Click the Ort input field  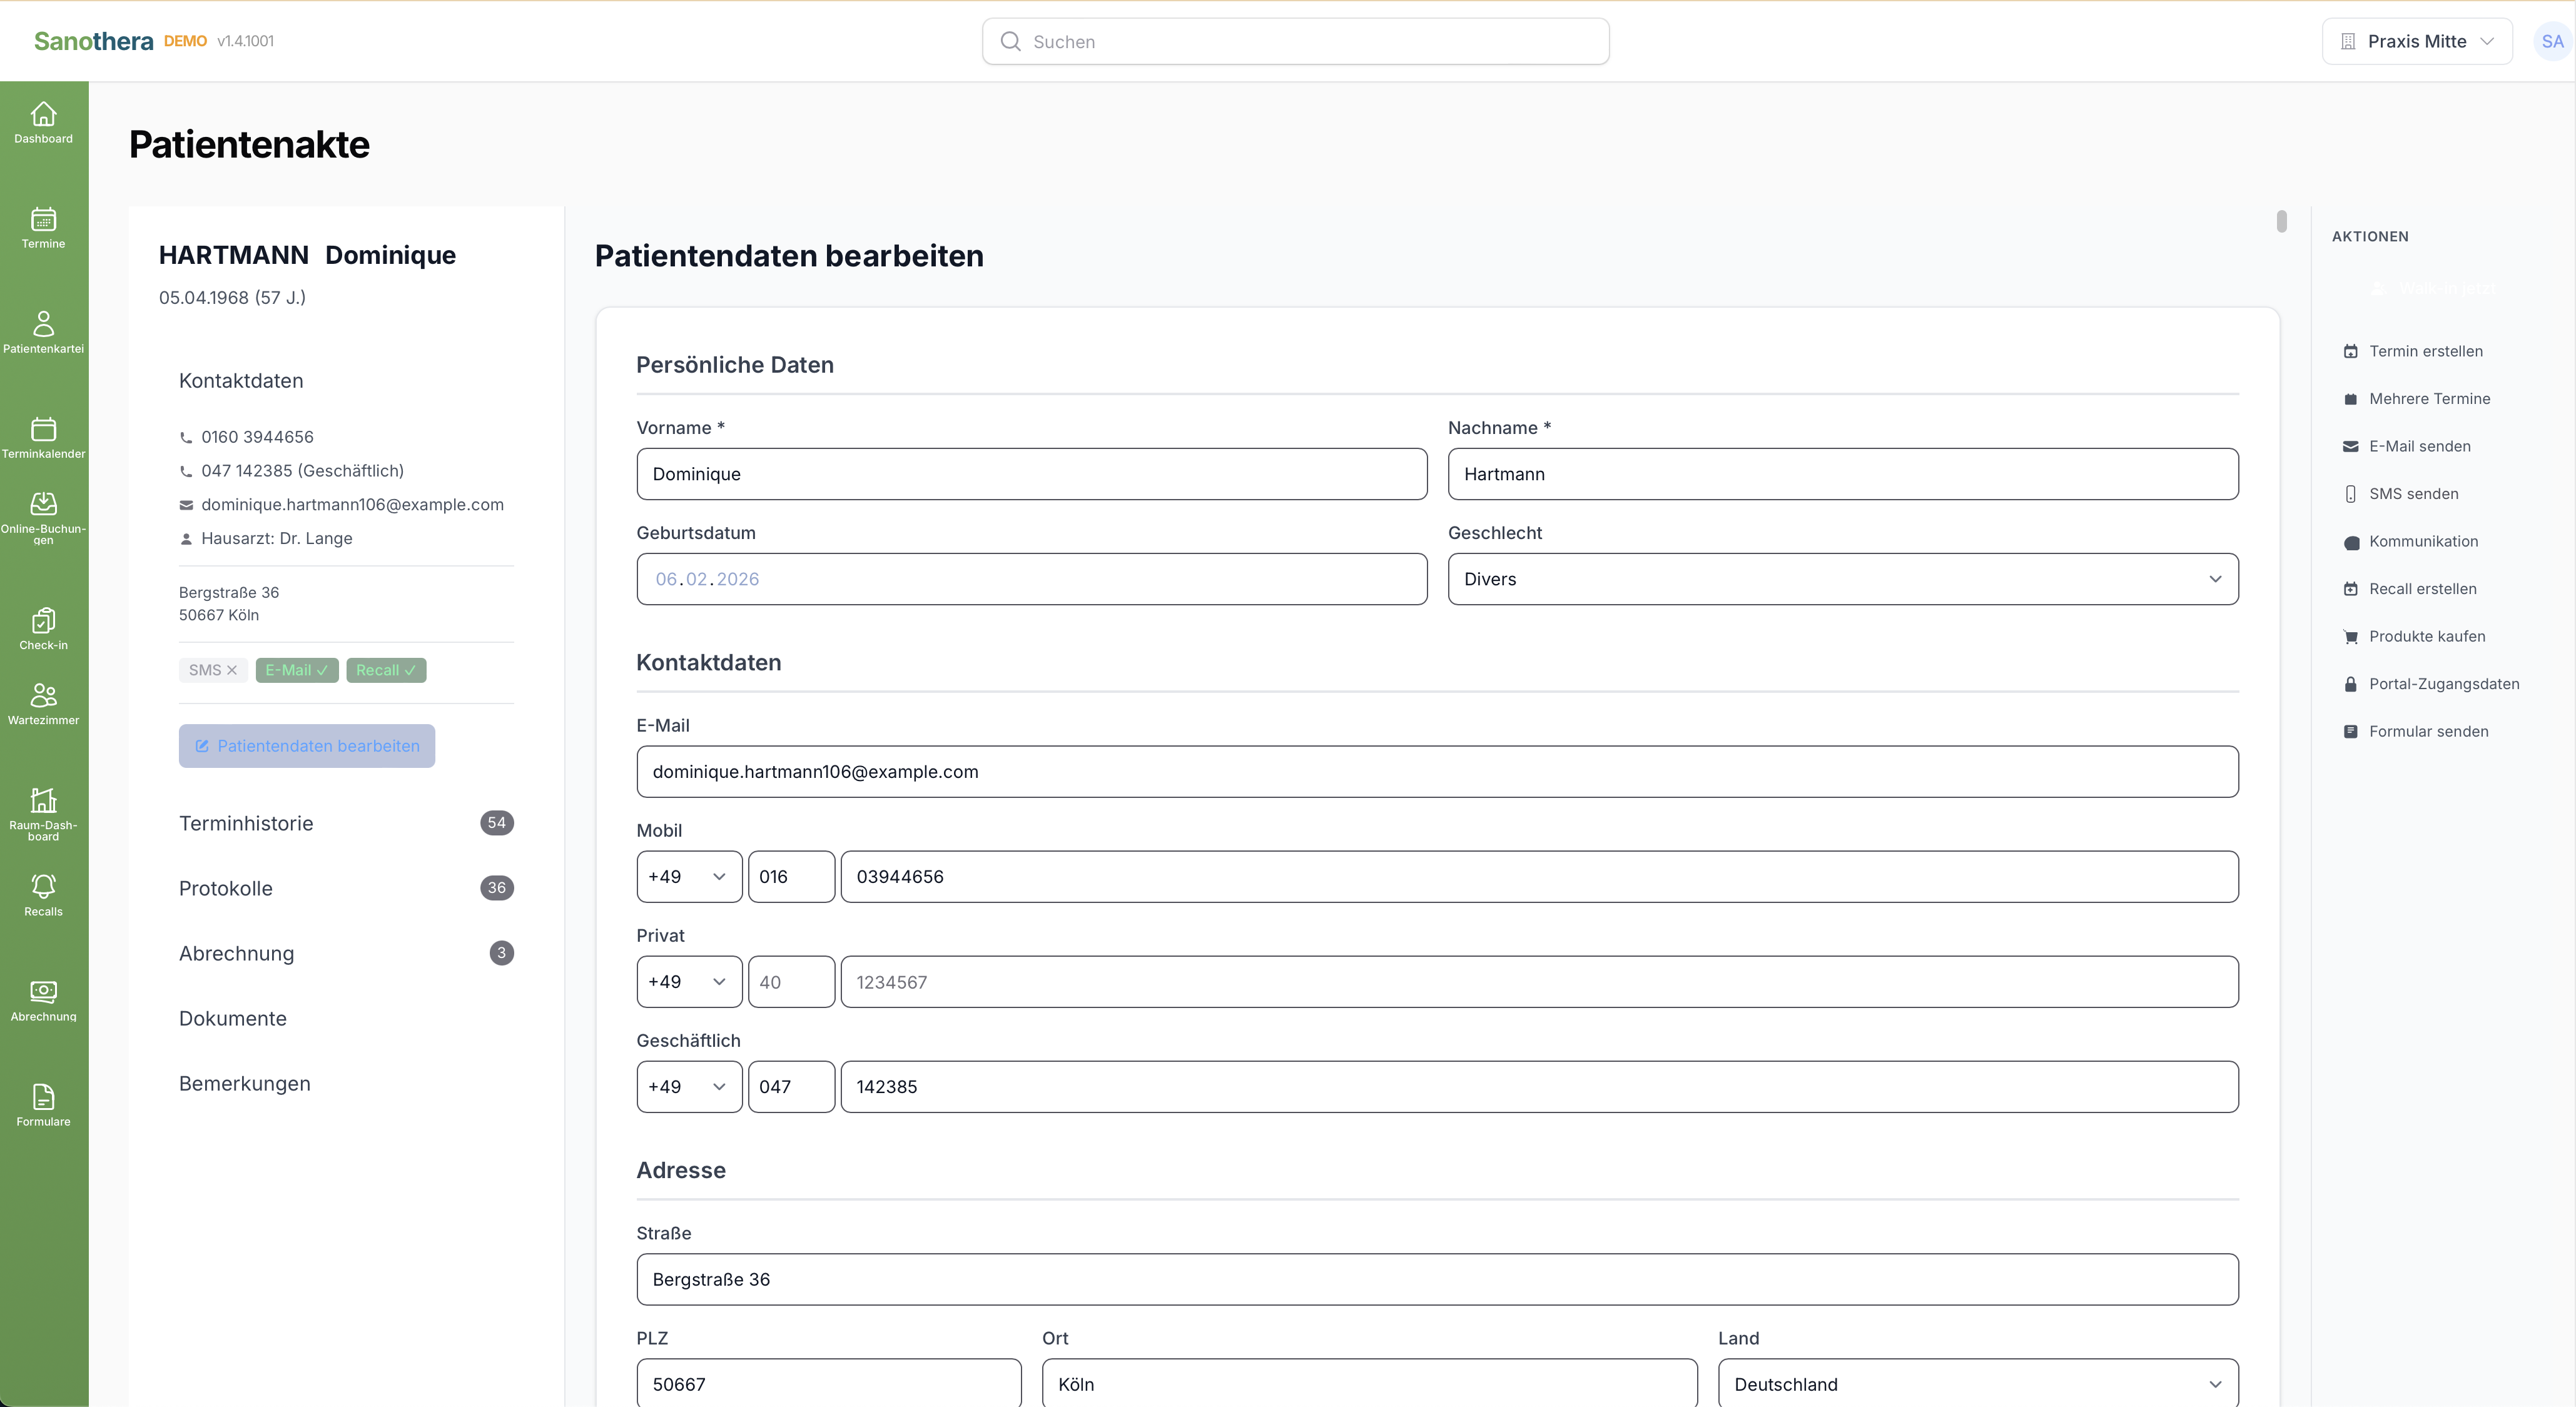coord(1369,1384)
